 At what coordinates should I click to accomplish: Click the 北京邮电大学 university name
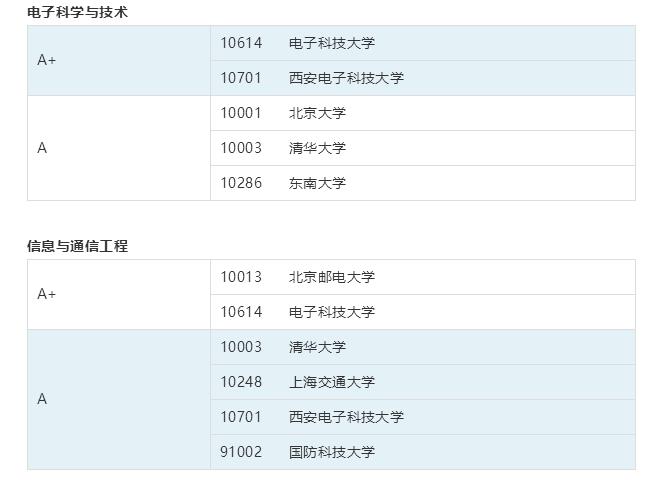coord(331,277)
